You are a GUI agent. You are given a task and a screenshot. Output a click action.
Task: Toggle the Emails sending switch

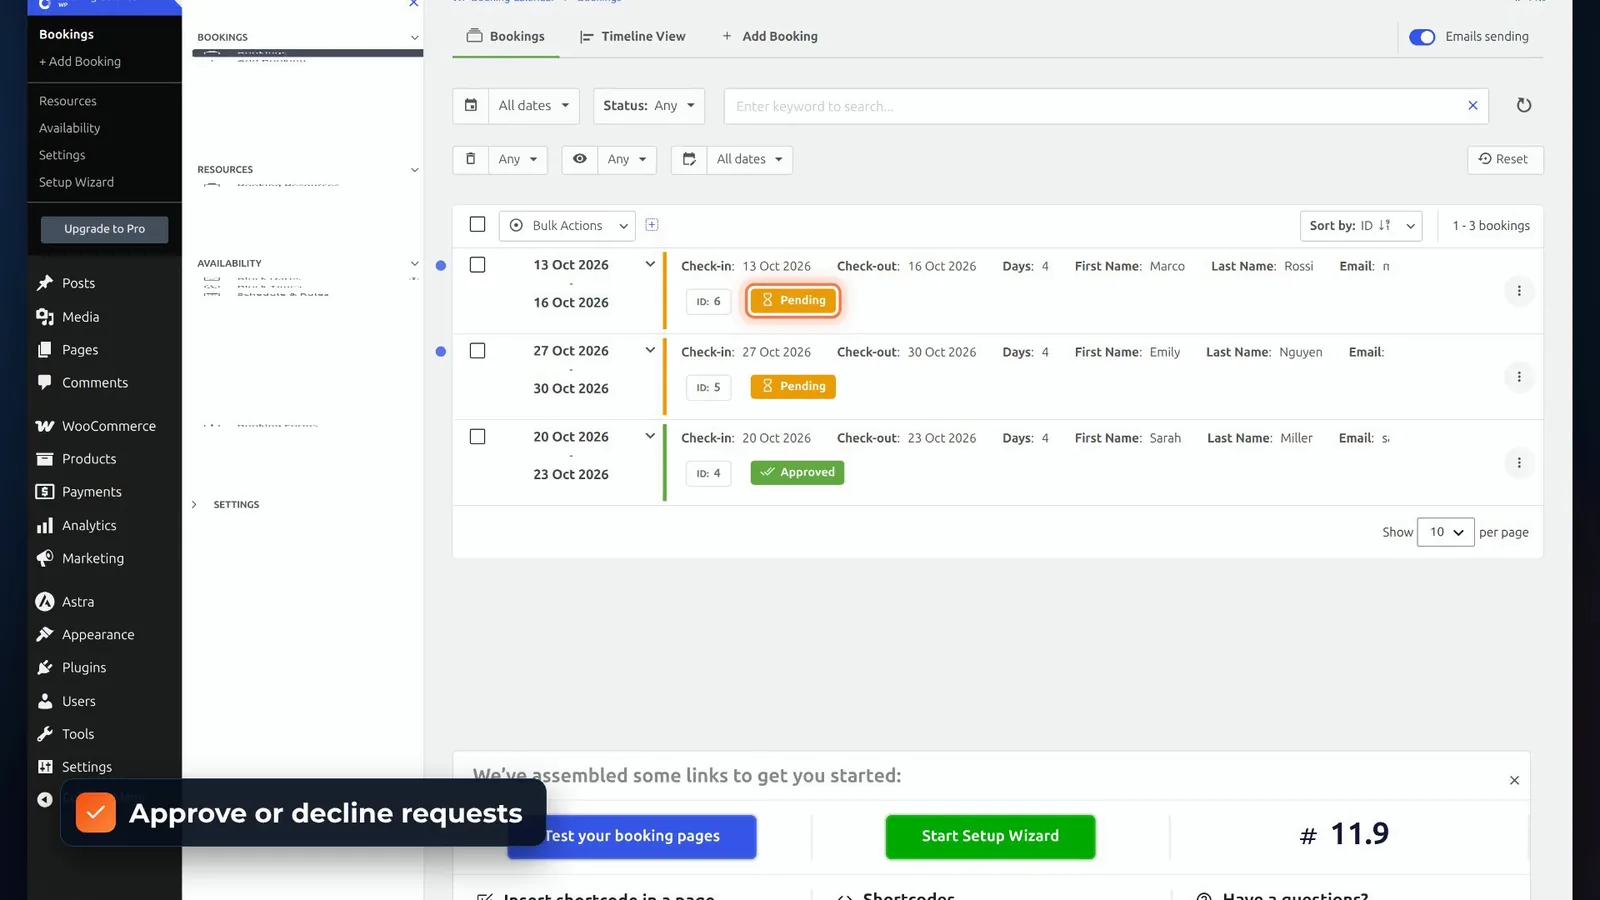click(x=1422, y=37)
